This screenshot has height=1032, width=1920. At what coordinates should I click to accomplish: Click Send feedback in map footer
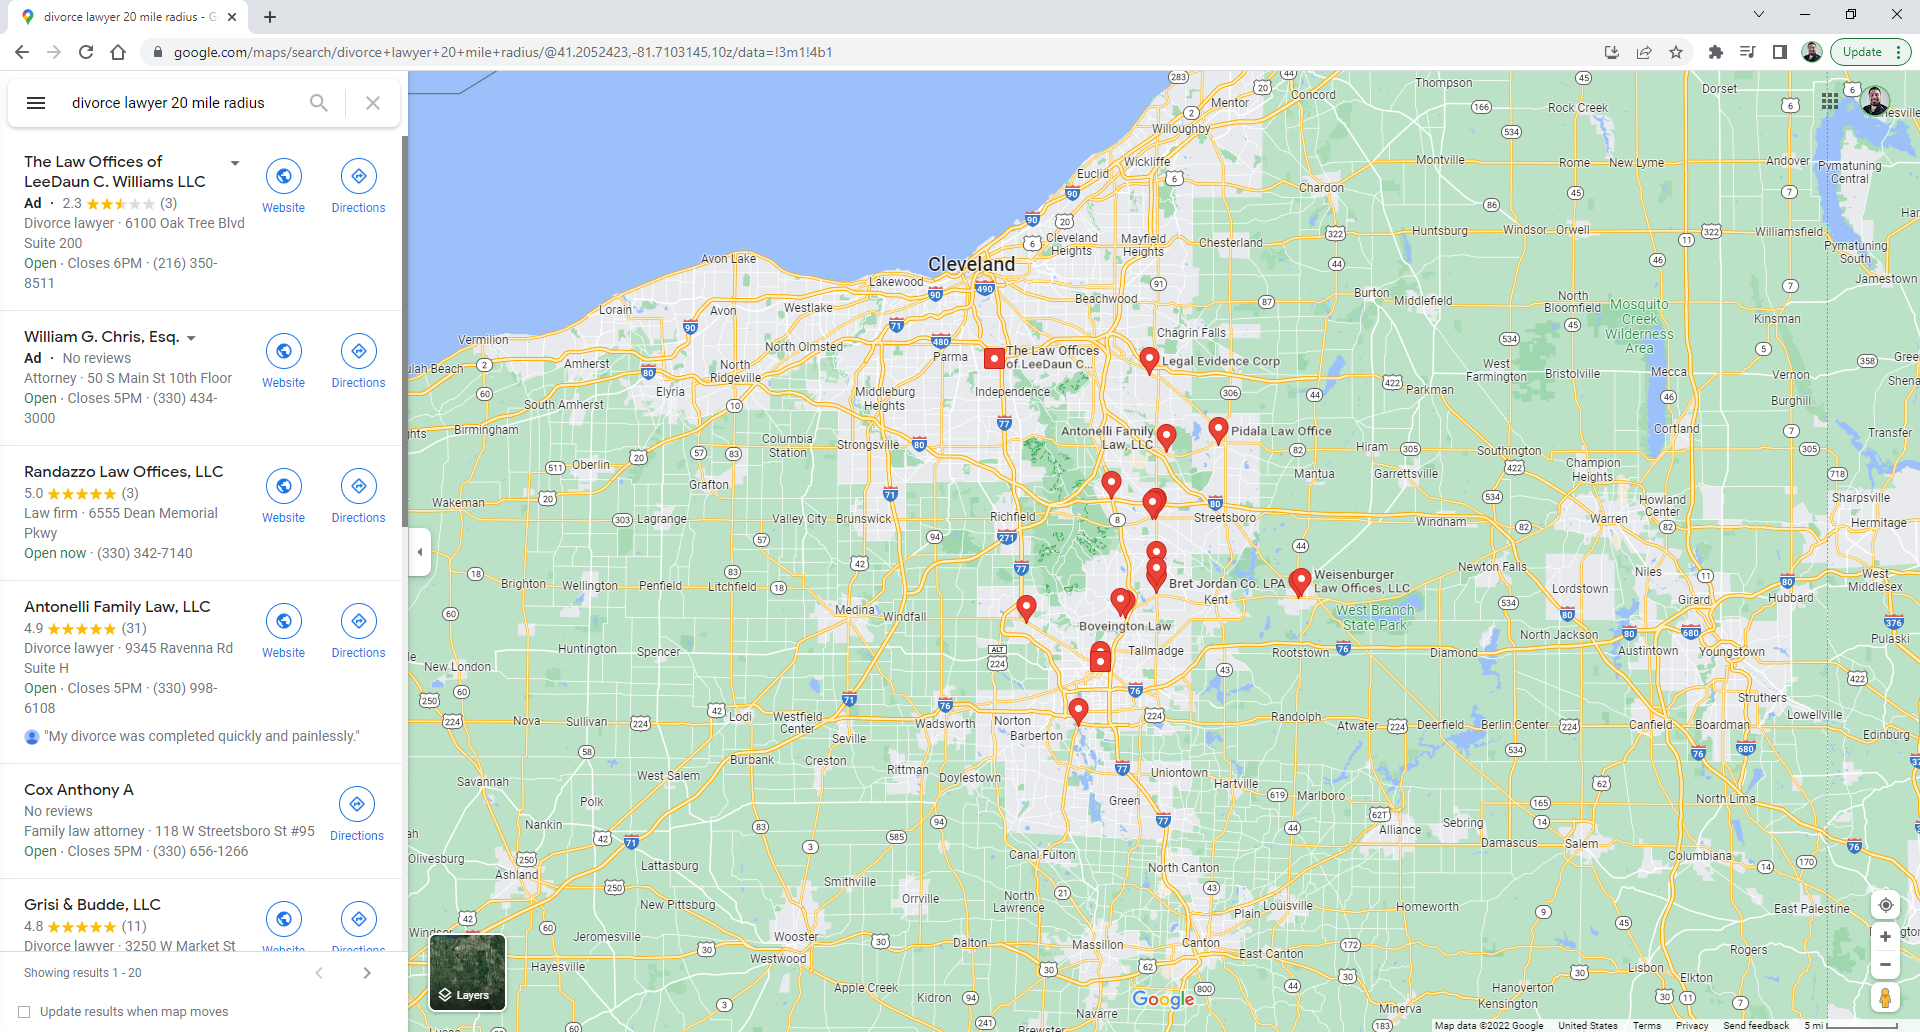(x=1756, y=1026)
